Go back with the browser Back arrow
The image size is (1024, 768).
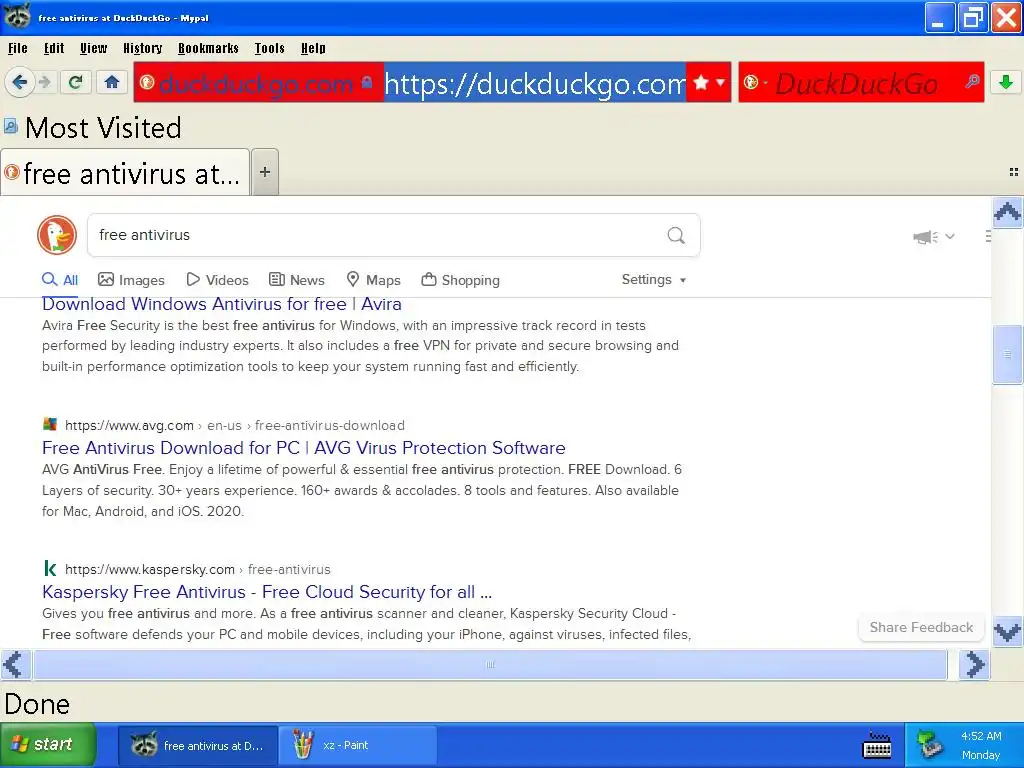tap(20, 82)
